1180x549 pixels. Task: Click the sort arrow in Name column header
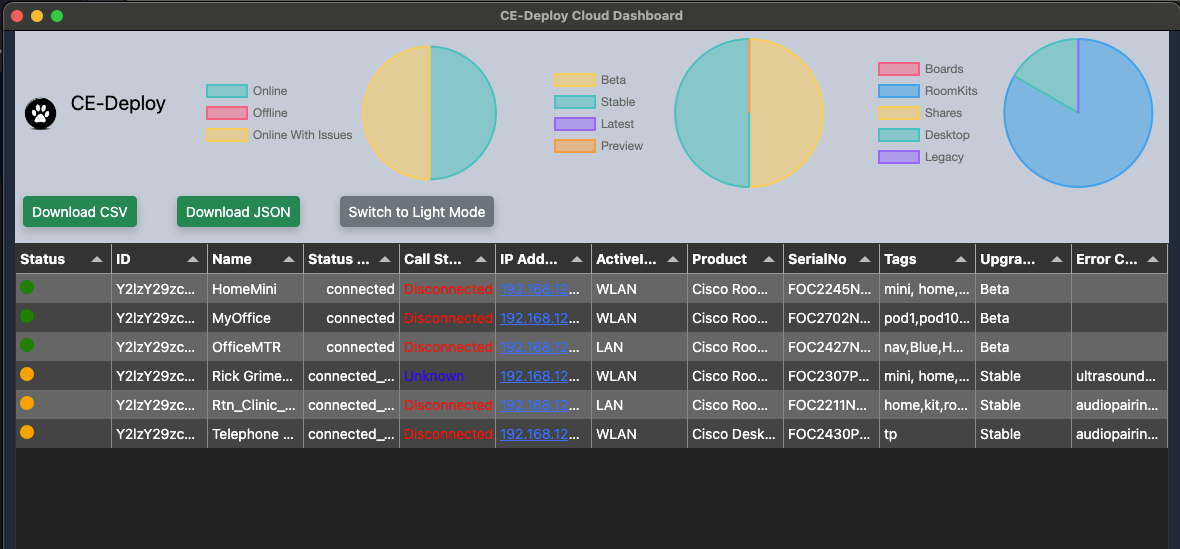click(289, 259)
